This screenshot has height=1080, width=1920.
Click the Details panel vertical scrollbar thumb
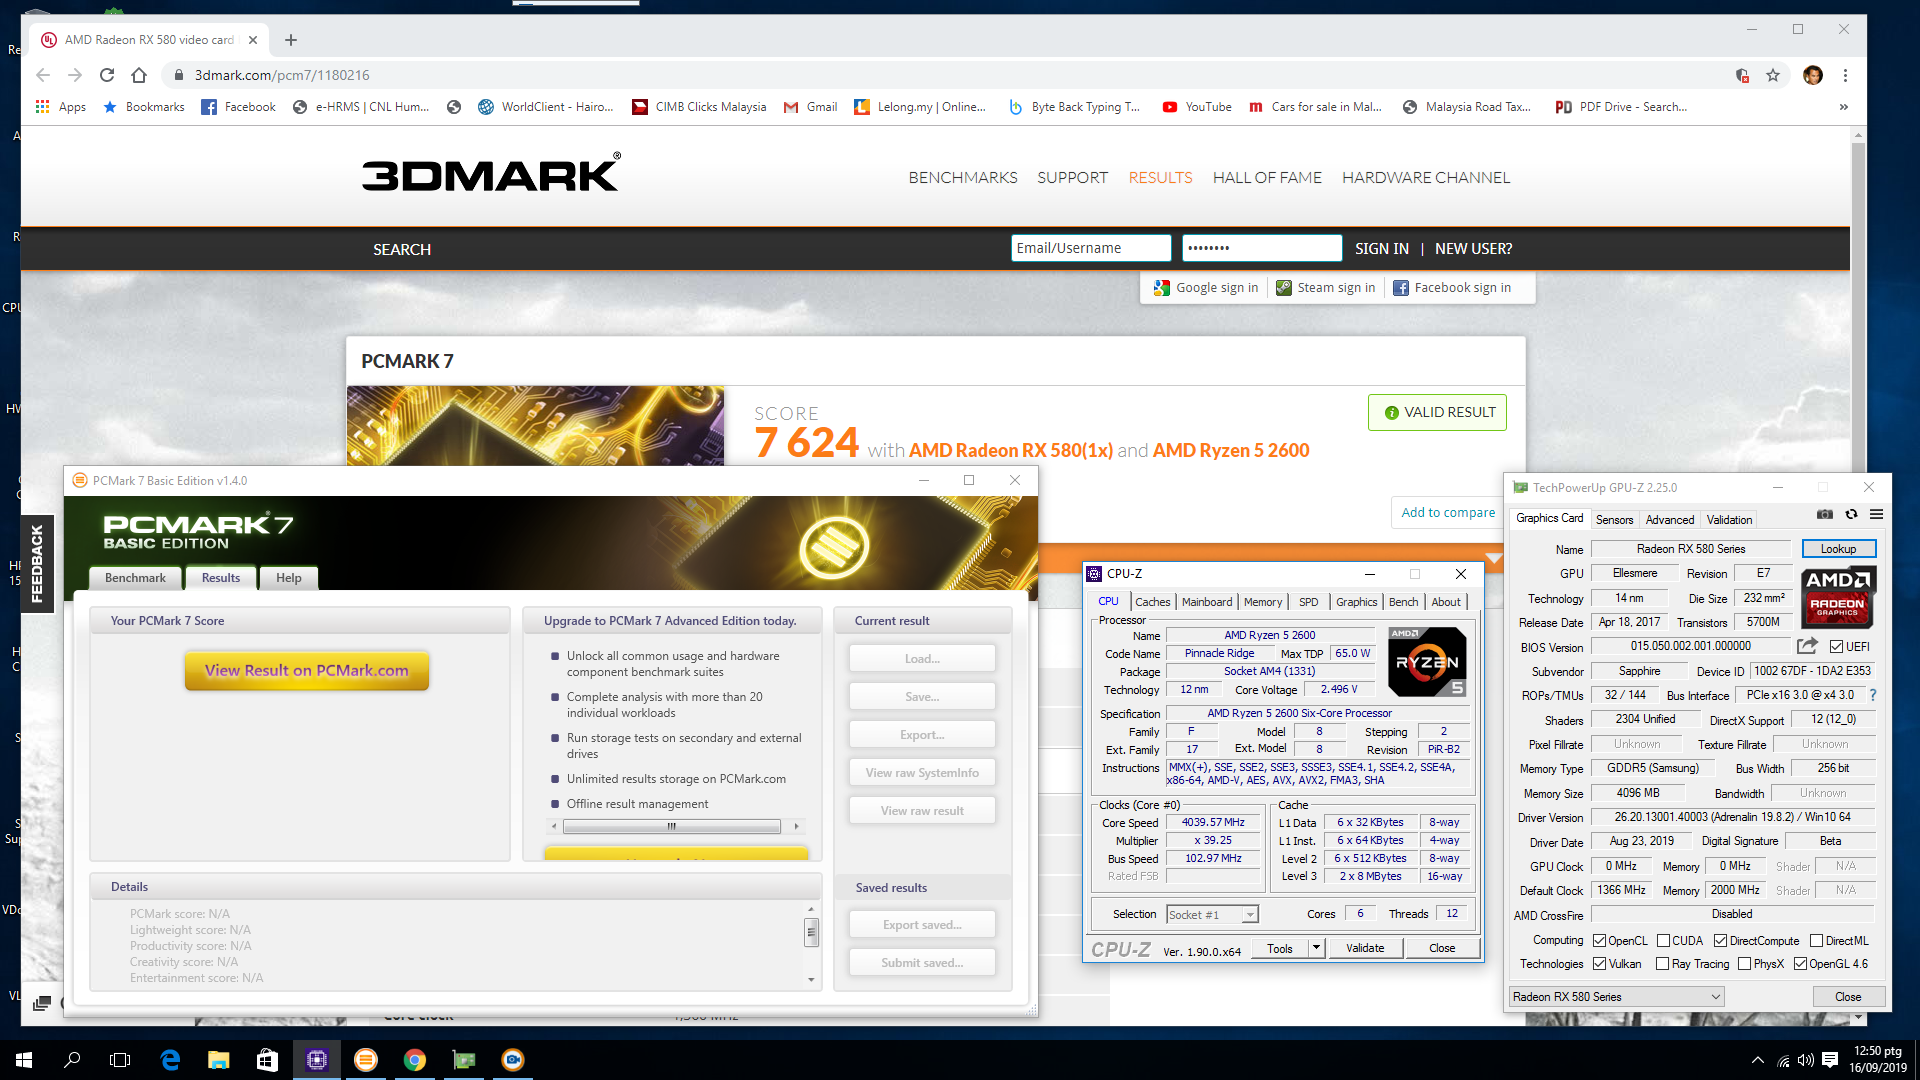point(811,932)
